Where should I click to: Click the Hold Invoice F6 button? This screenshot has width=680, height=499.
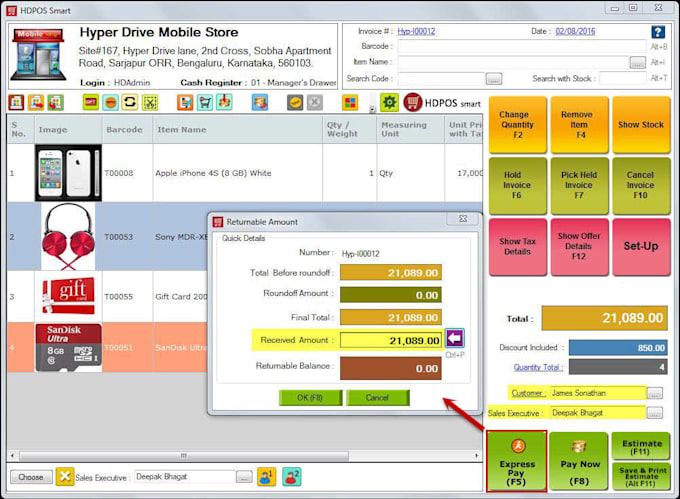pos(517,185)
